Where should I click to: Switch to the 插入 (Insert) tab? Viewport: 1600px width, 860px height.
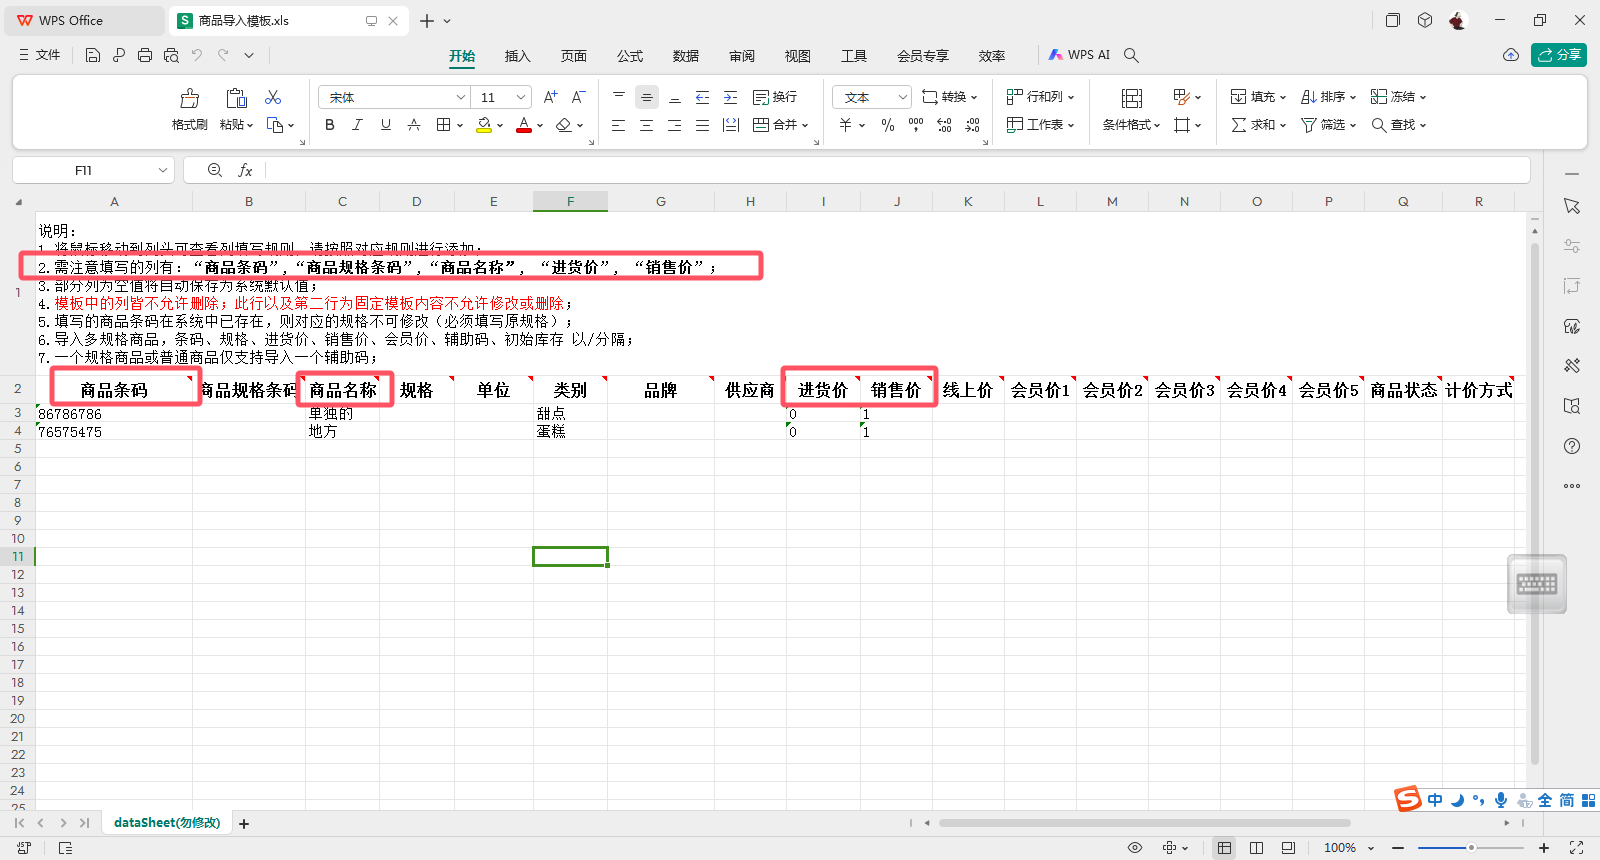pos(517,56)
